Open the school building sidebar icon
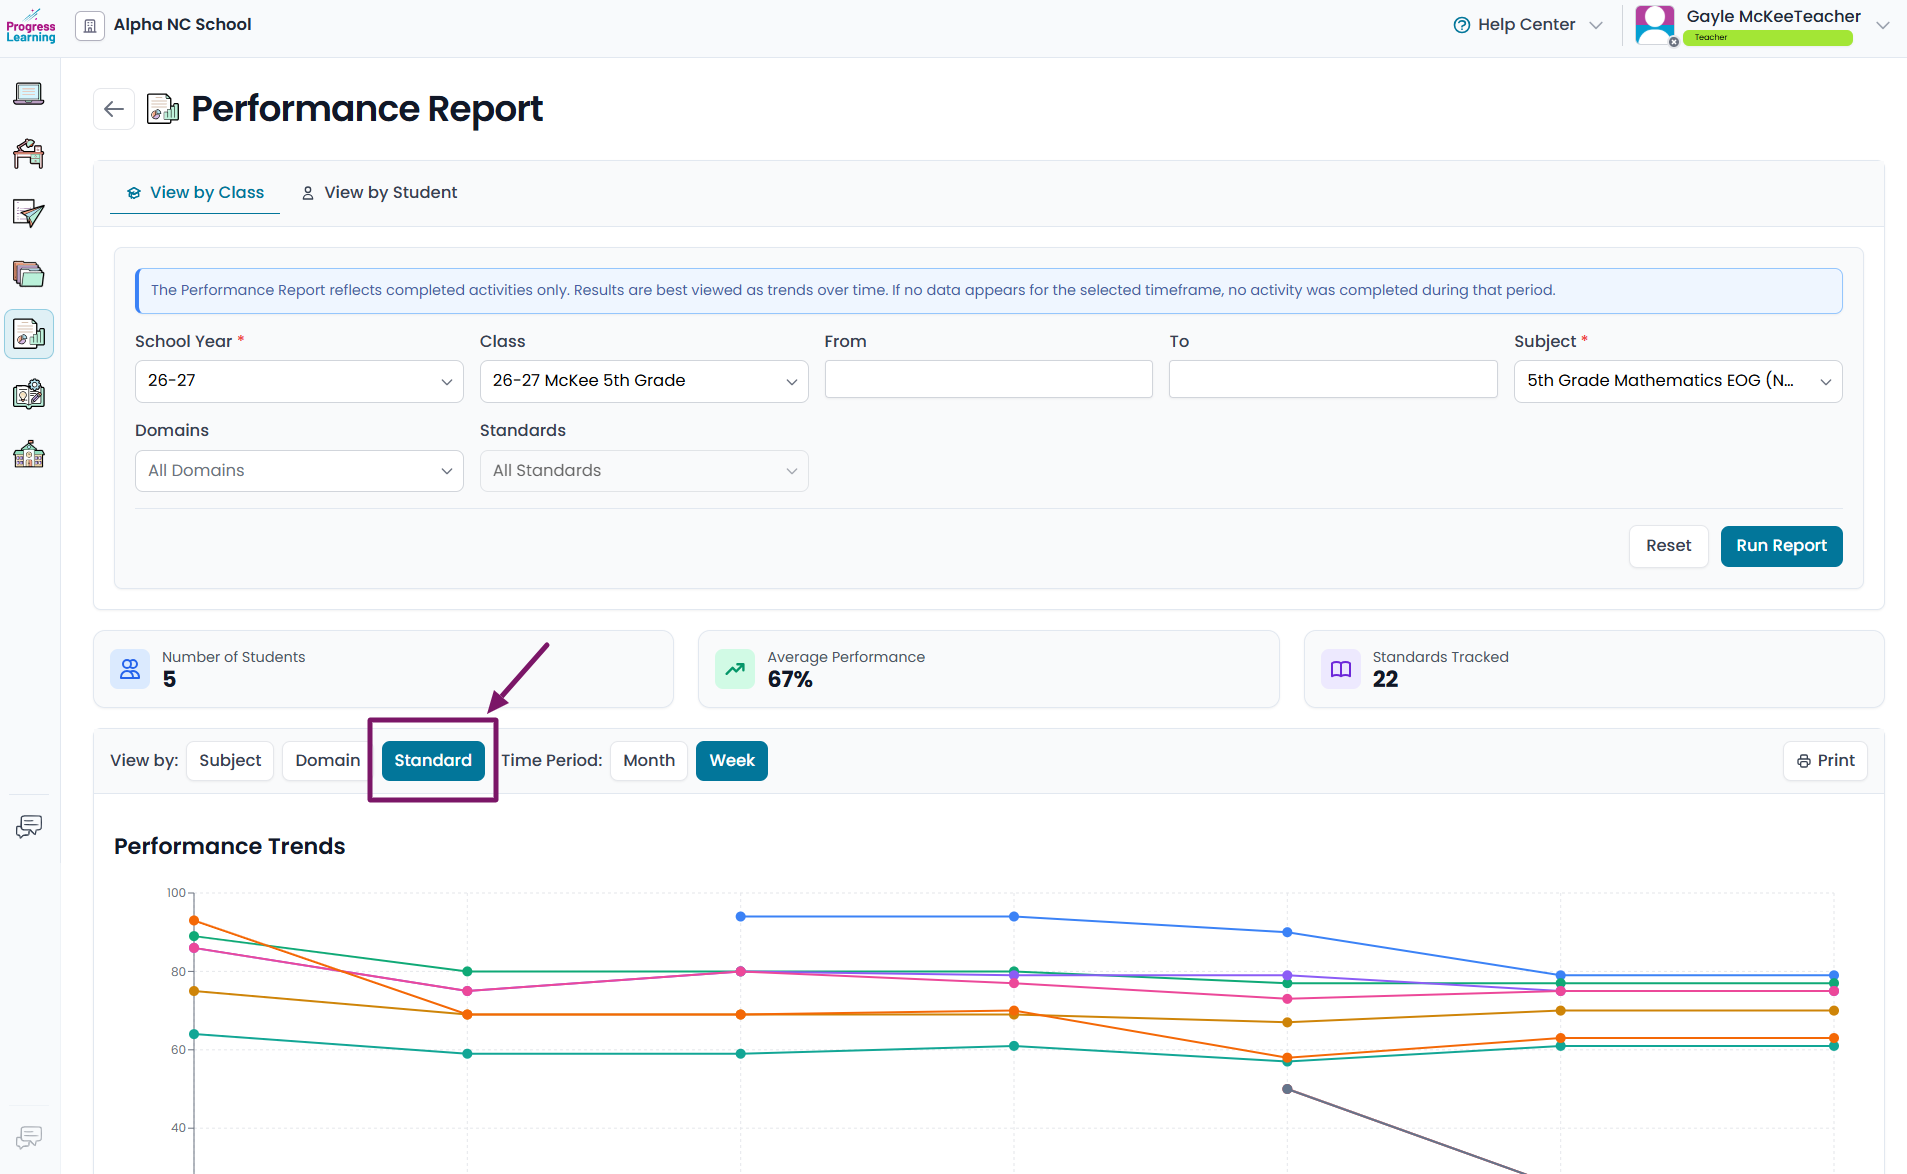 tap(29, 455)
